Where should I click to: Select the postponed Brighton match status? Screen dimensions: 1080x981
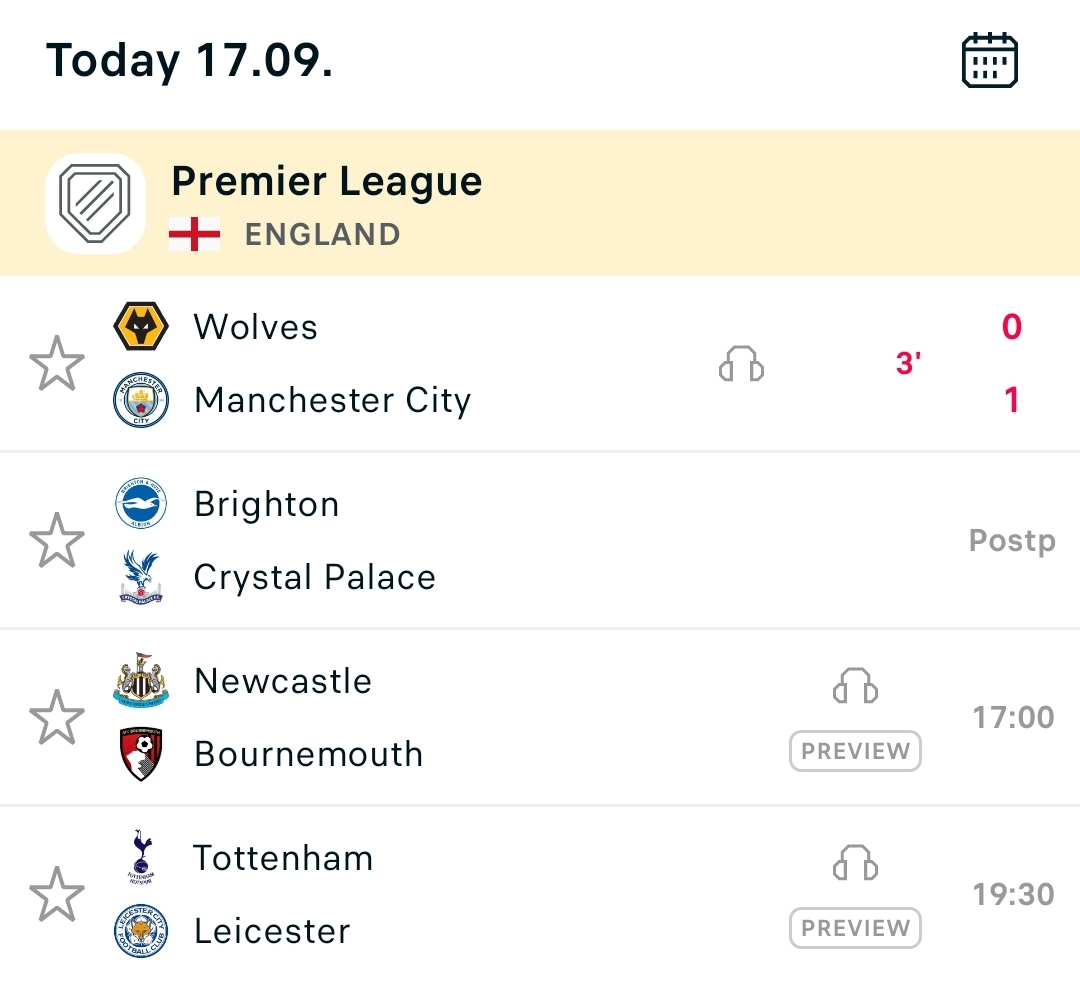point(1011,541)
